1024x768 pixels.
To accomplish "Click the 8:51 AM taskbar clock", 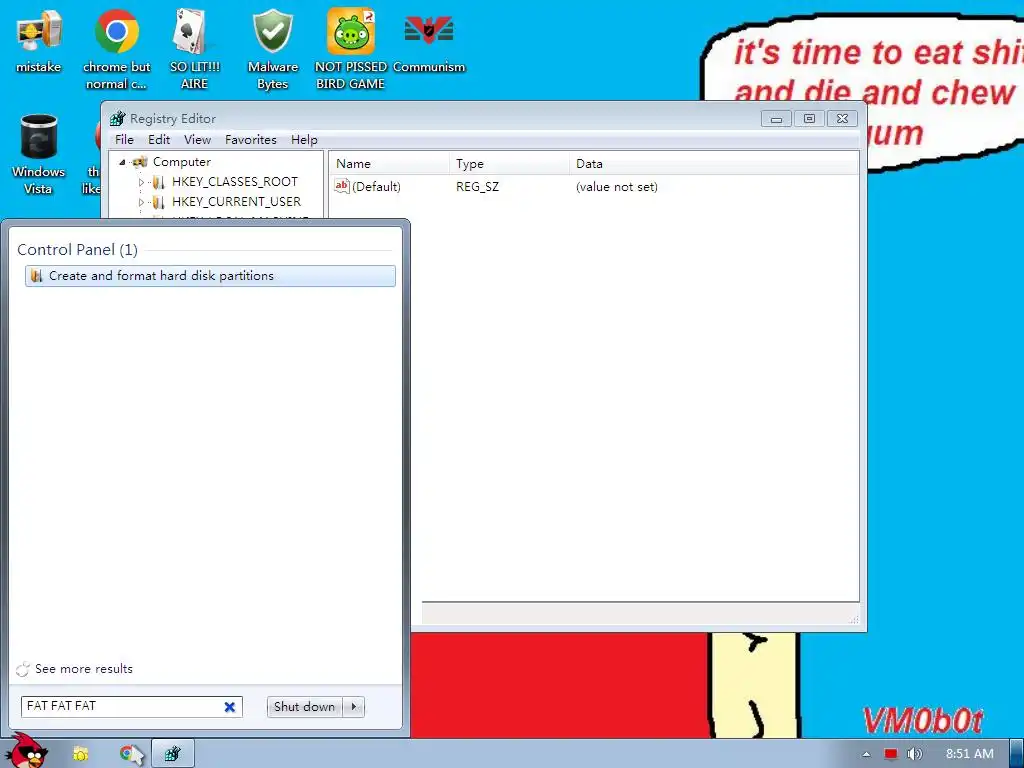I will tap(970, 754).
